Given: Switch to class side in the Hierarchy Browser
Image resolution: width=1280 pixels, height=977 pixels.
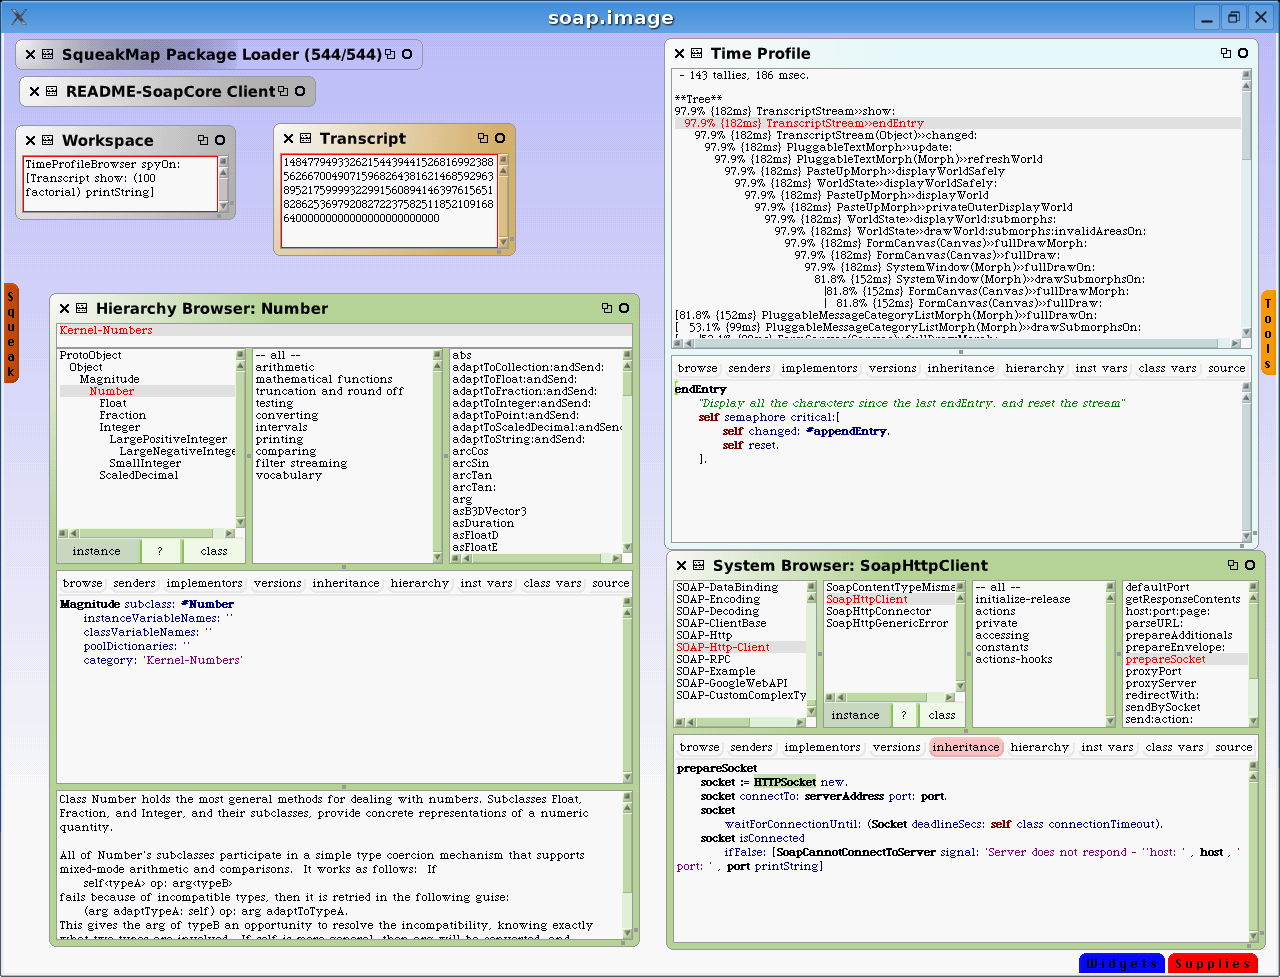Looking at the screenshot, I should (212, 550).
